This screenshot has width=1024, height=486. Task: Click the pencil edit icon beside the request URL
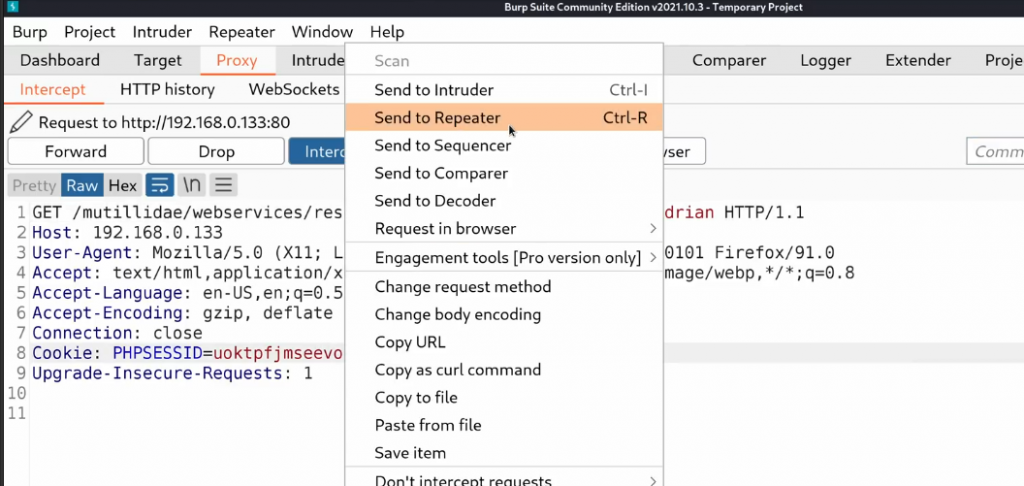point(21,122)
